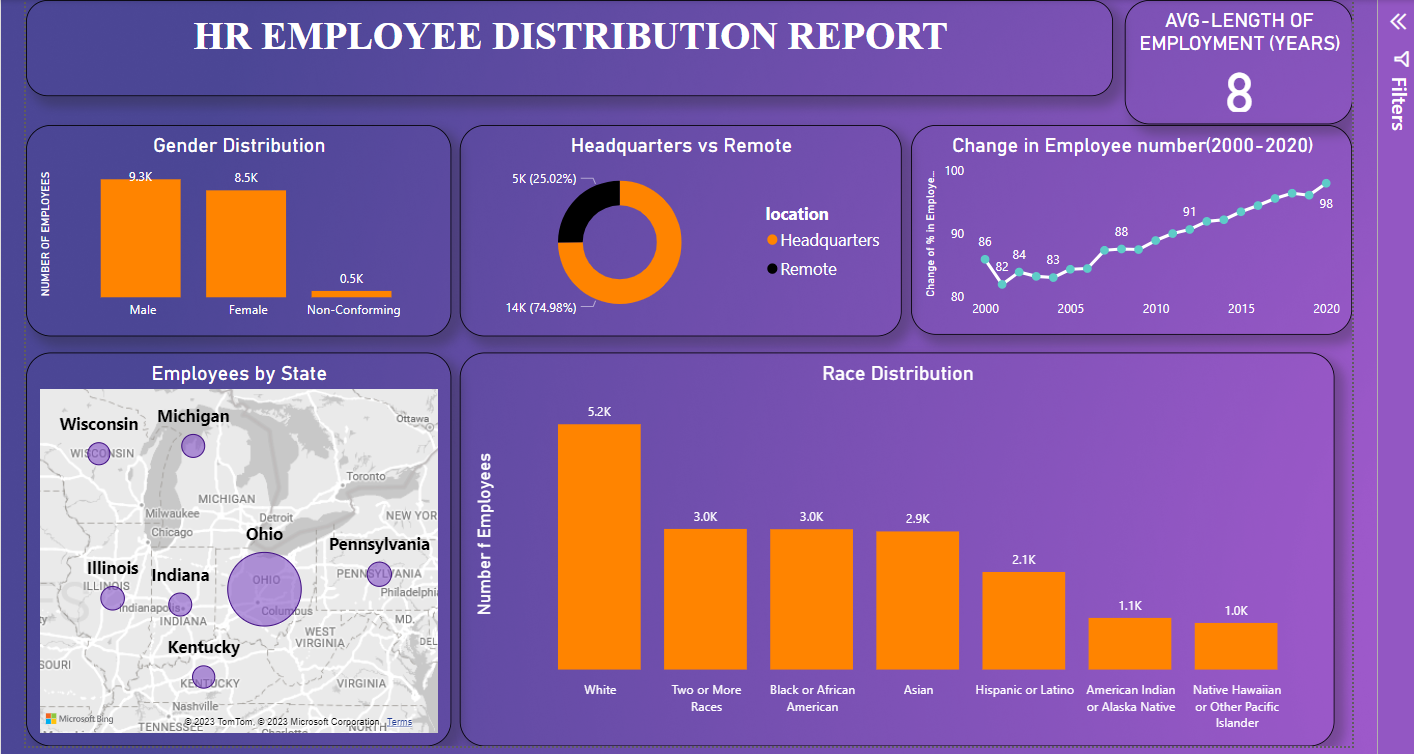Select the Ohio bubble on the state map
This screenshot has width=1414, height=754.
[263, 589]
